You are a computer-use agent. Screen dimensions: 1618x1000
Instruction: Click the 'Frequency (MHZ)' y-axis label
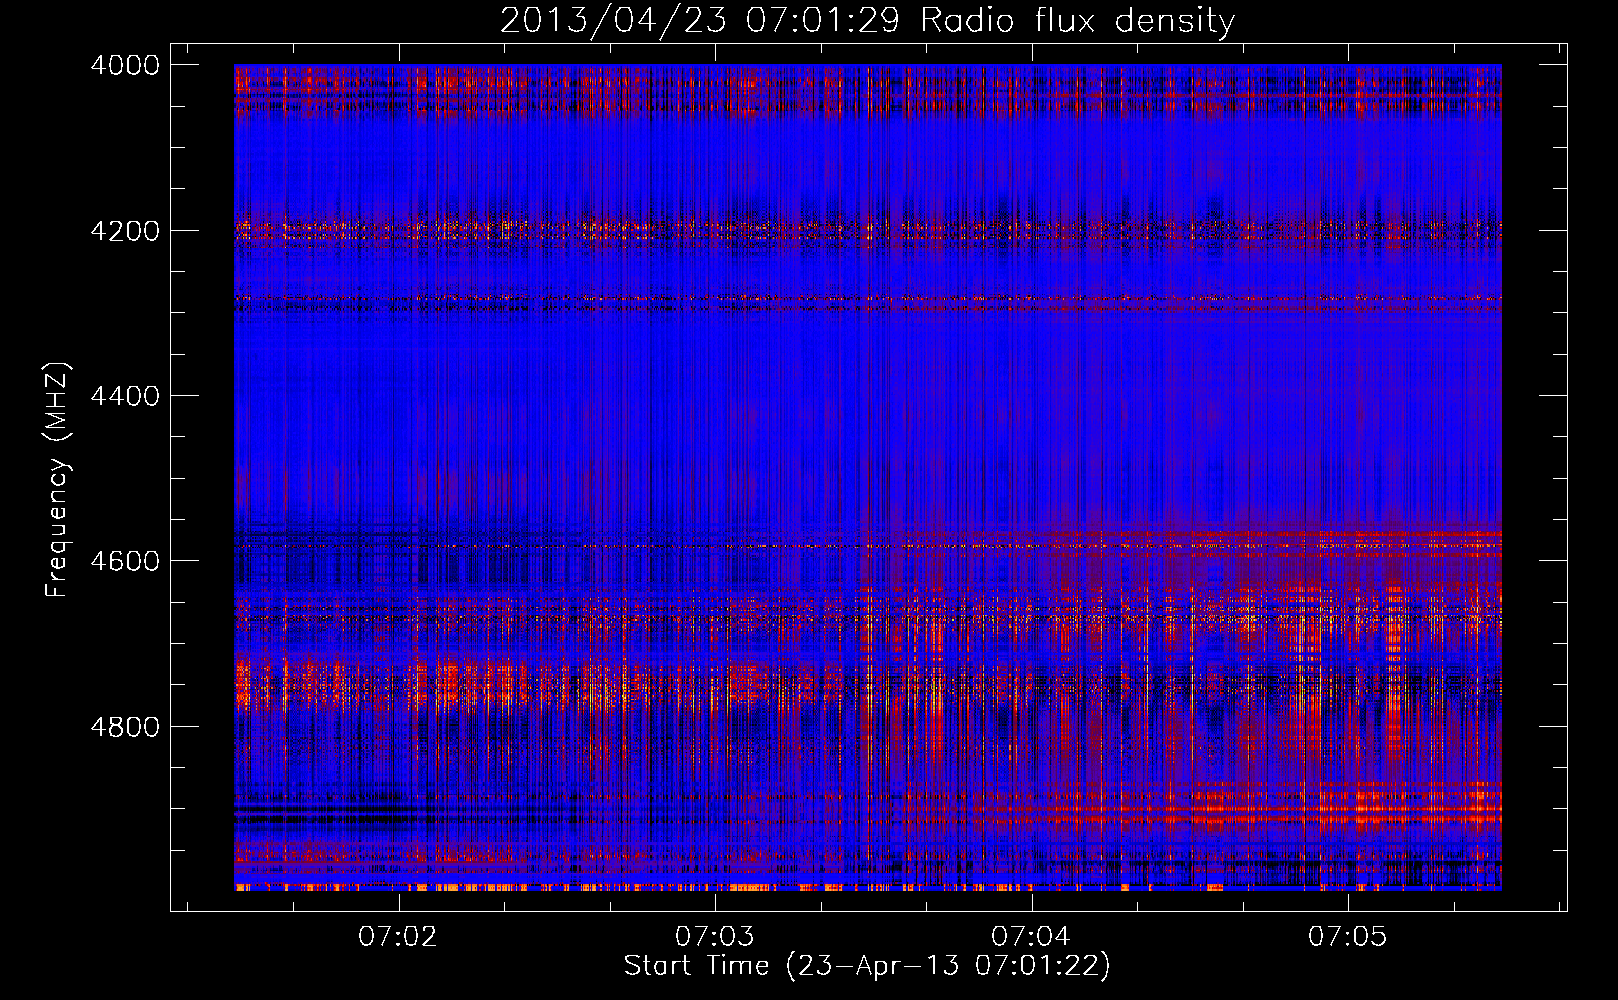(x=57, y=480)
